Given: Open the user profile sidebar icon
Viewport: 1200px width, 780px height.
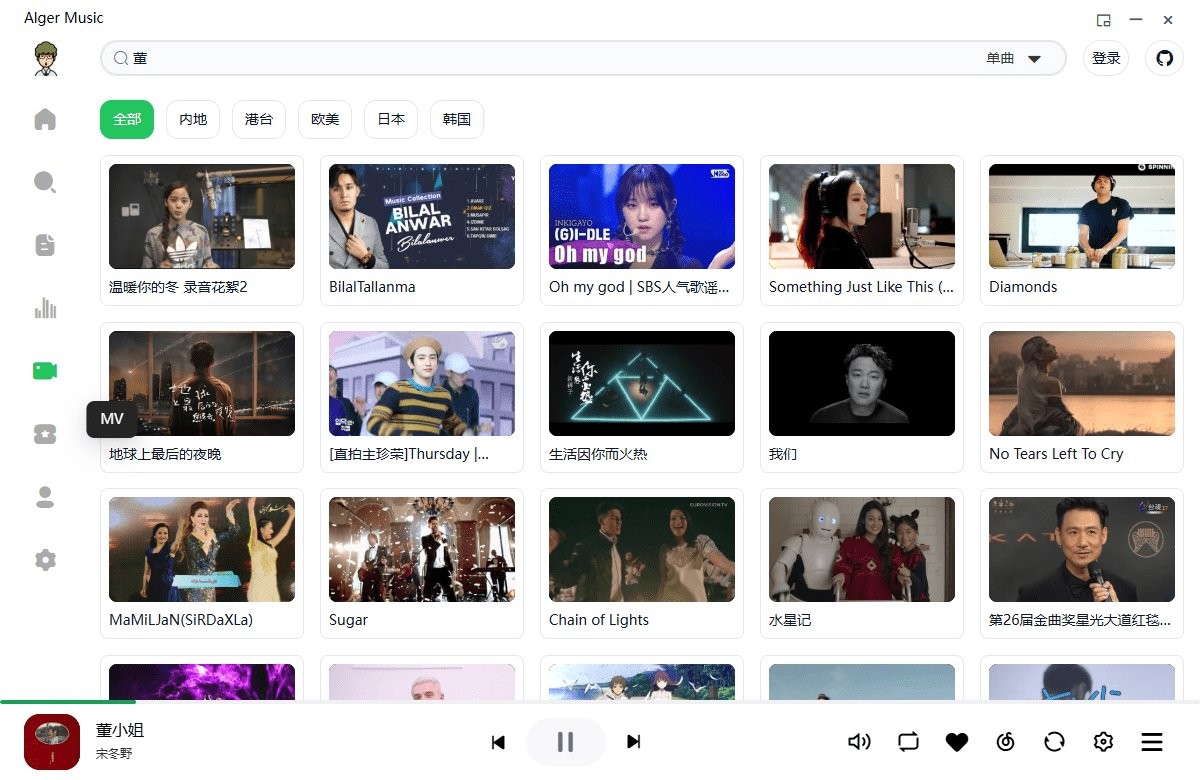Looking at the screenshot, I should click(x=45, y=497).
